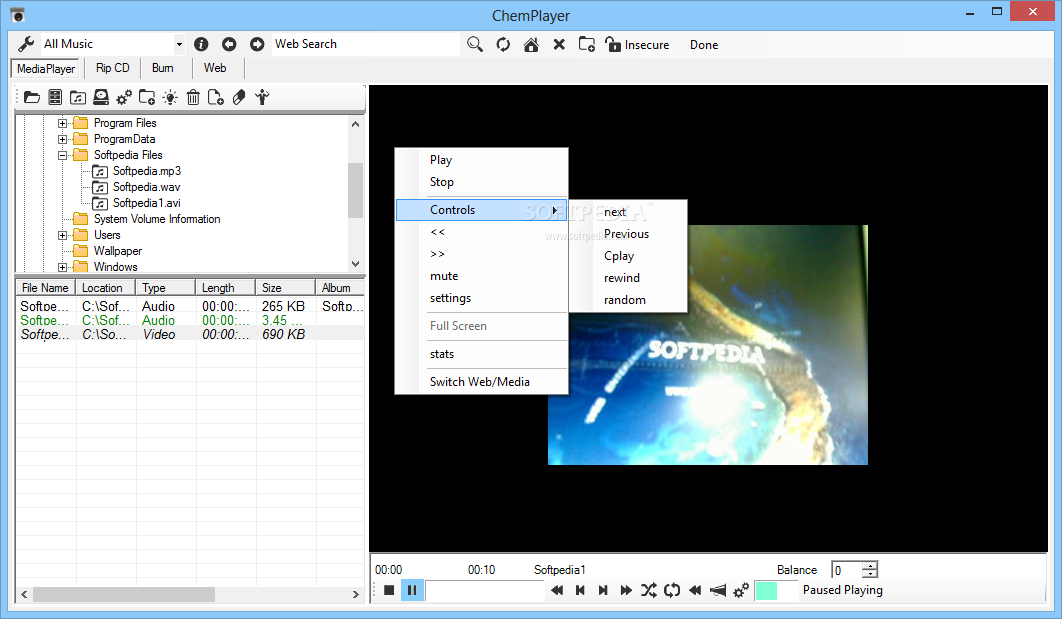Click the add-folder icon beside Insecure

587,45
